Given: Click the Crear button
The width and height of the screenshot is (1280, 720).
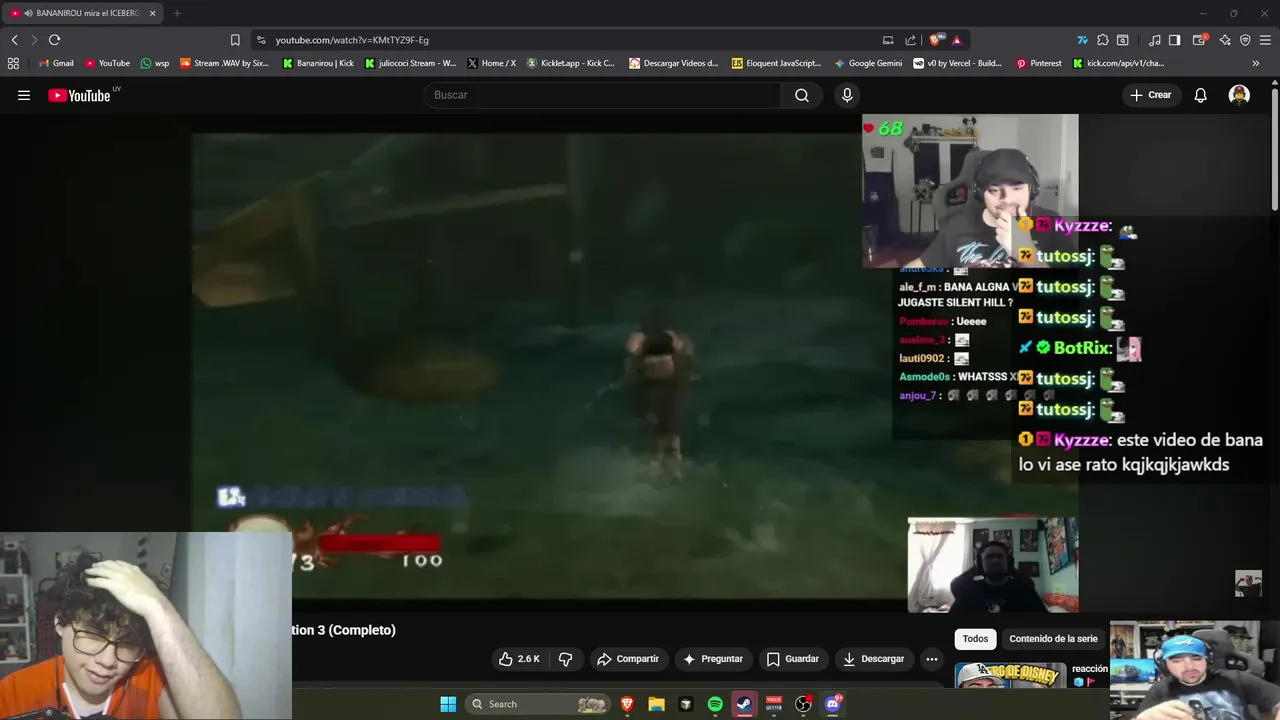Looking at the screenshot, I should [x=1150, y=95].
